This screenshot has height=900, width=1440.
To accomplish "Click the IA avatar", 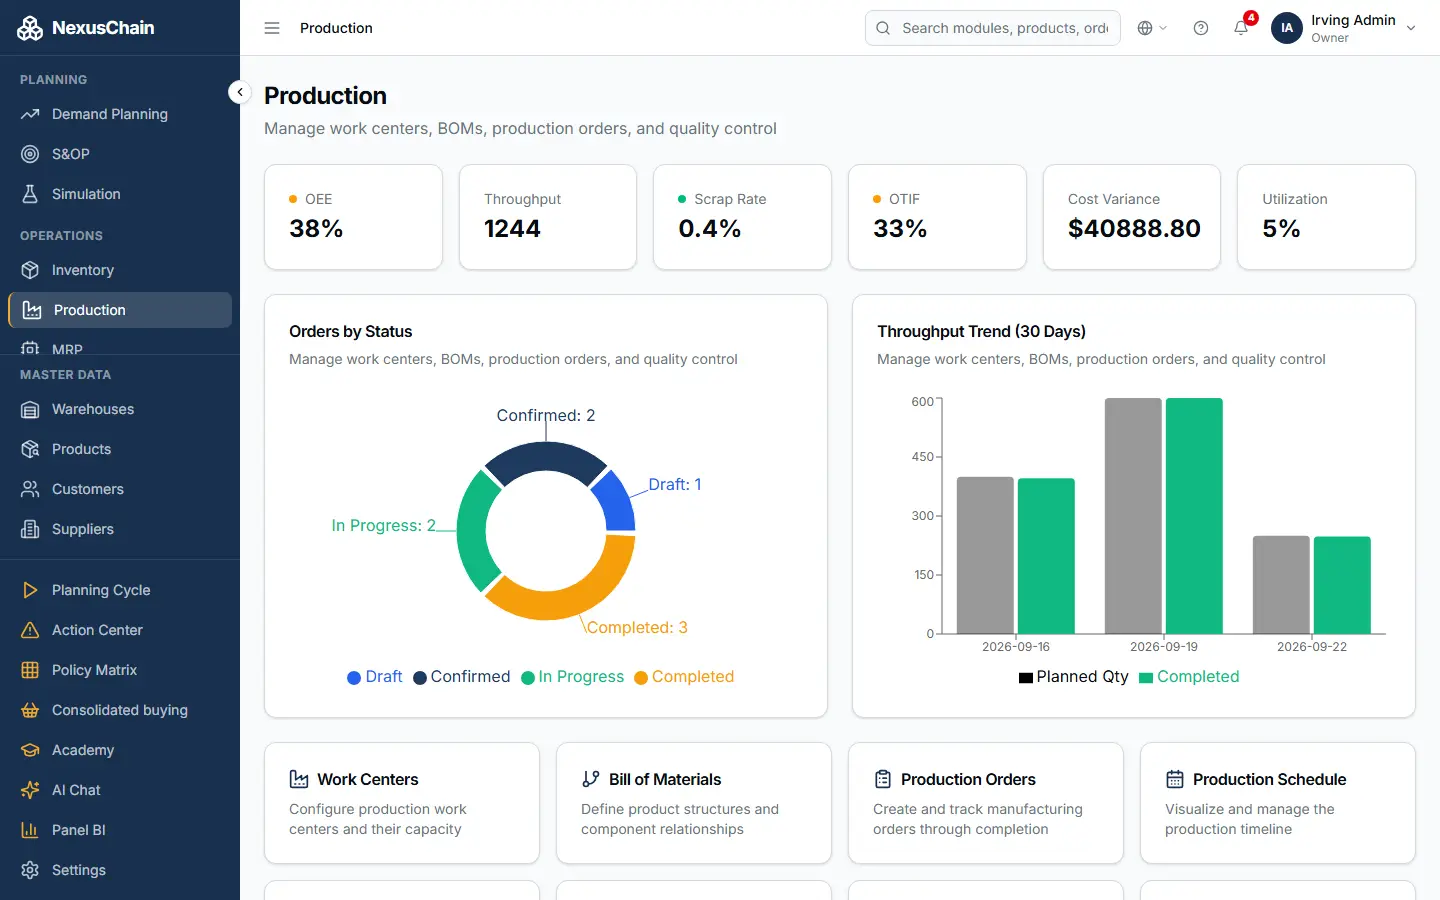I will 1287,28.
